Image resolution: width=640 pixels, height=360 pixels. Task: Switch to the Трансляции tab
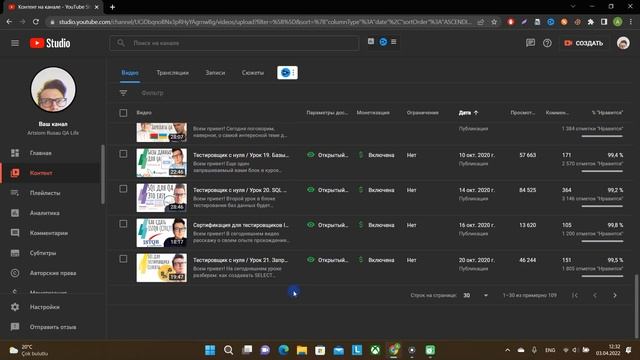pyautogui.click(x=172, y=73)
